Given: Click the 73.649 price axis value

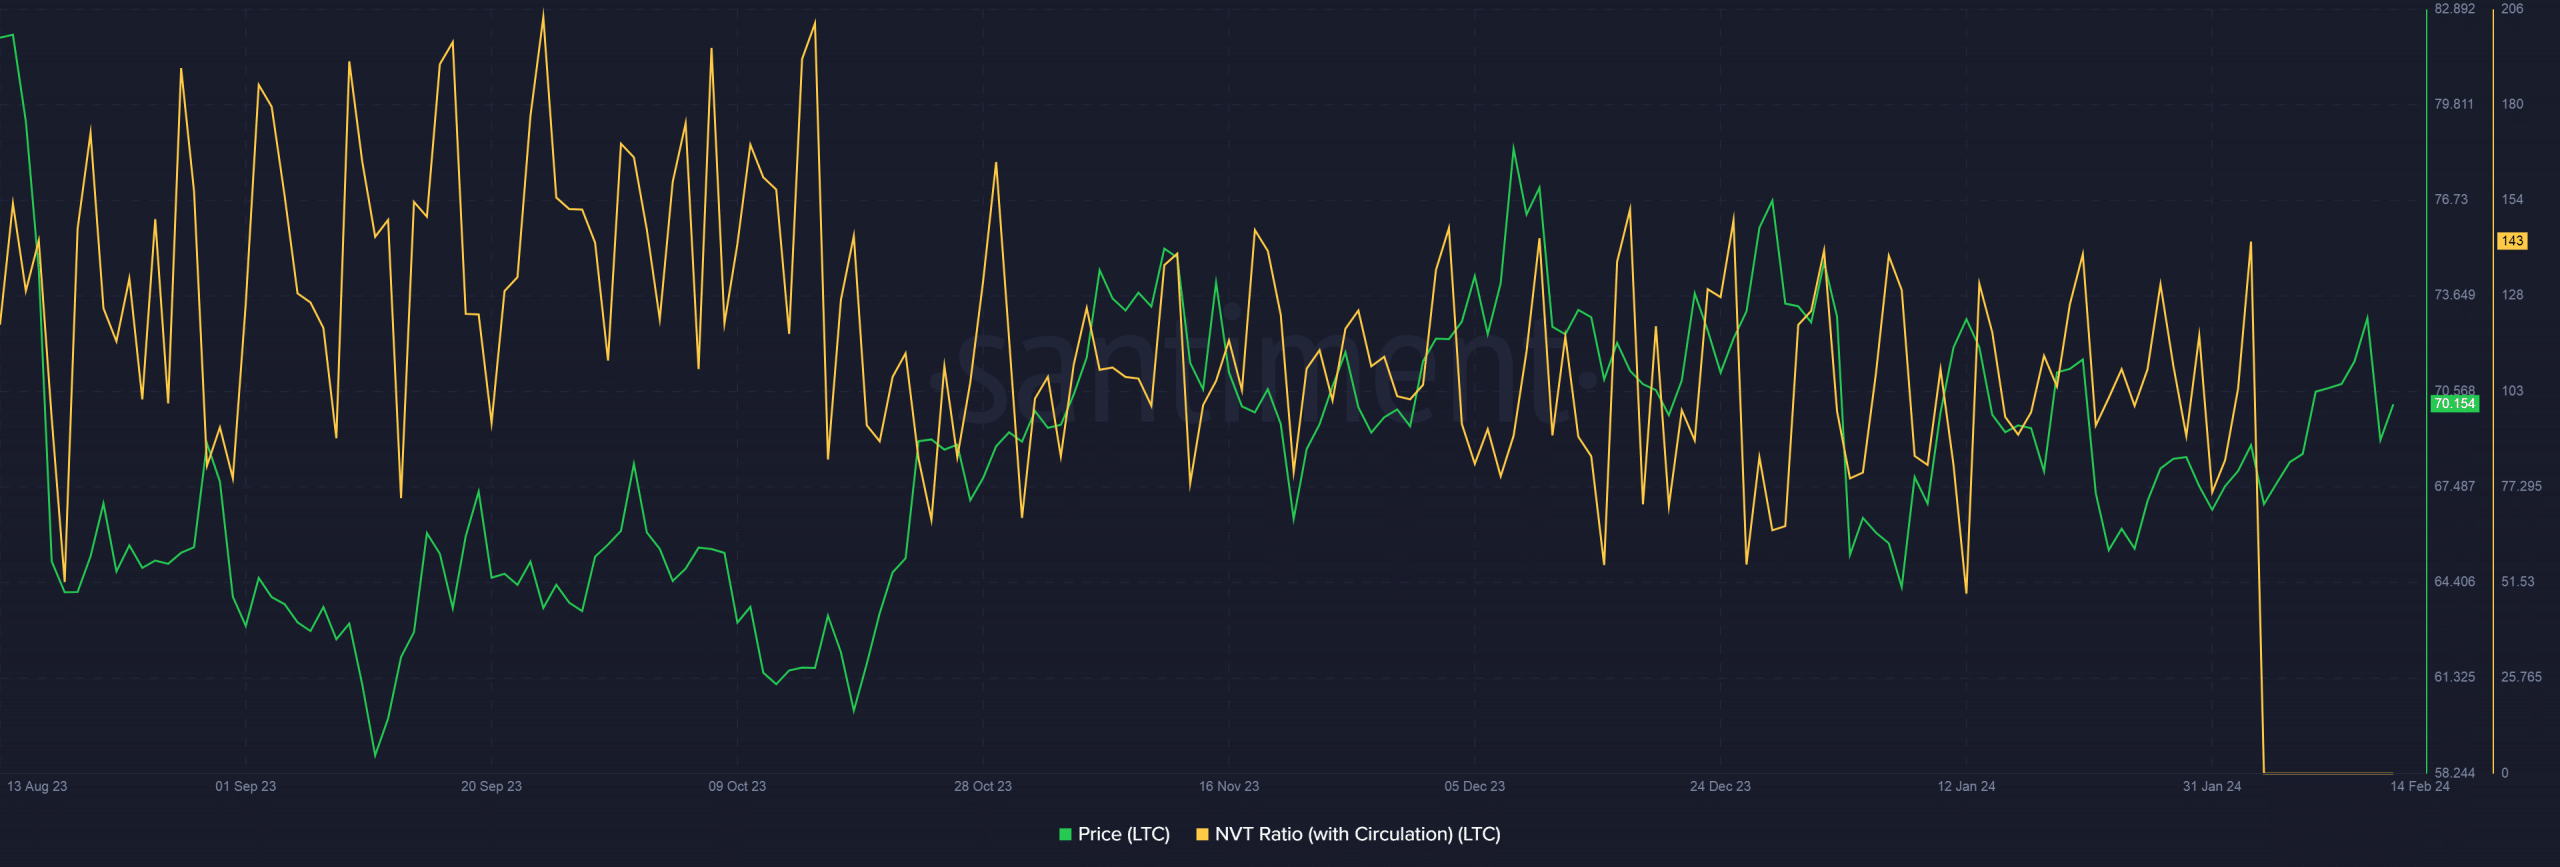Looking at the screenshot, I should click(x=2454, y=295).
